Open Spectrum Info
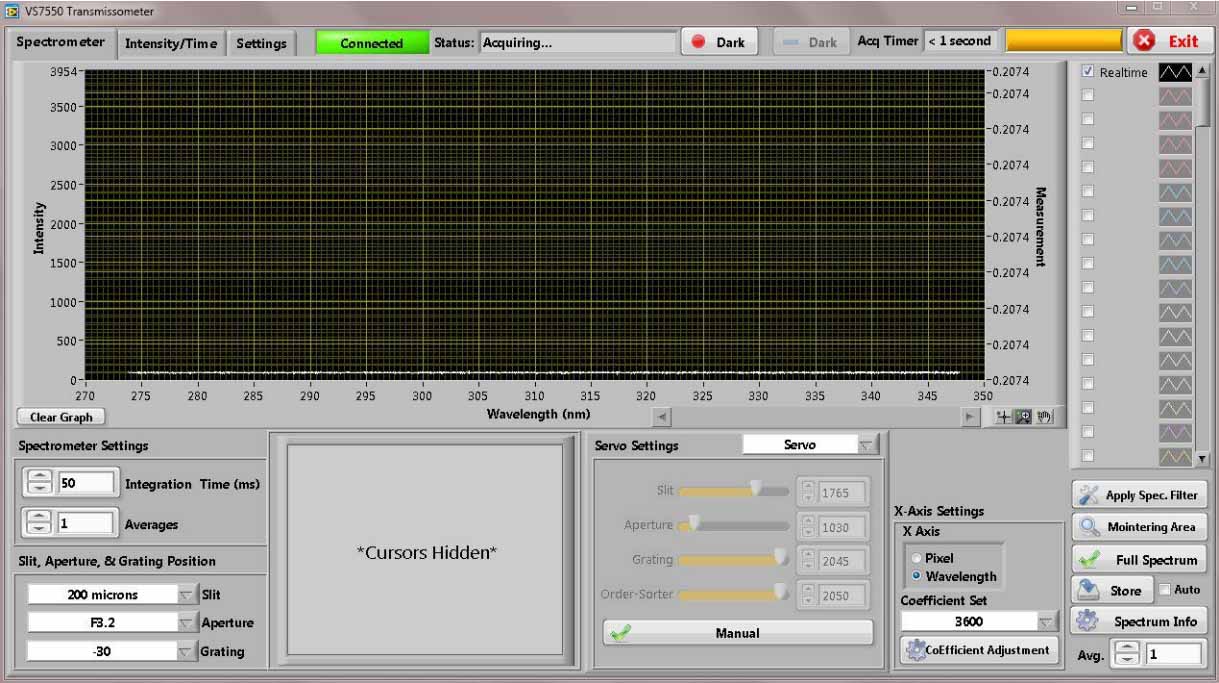This screenshot has height=683, width=1219. pyautogui.click(x=1138, y=620)
